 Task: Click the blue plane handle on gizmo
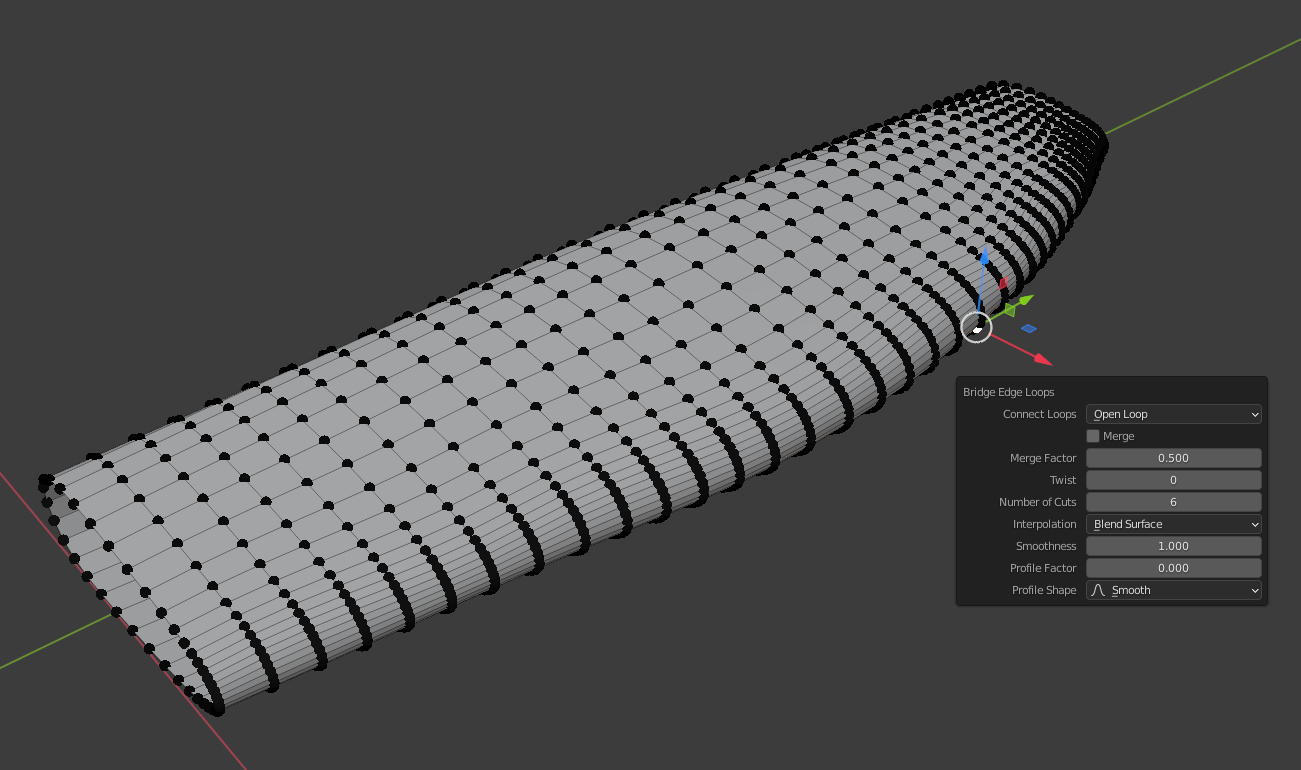pos(1028,328)
